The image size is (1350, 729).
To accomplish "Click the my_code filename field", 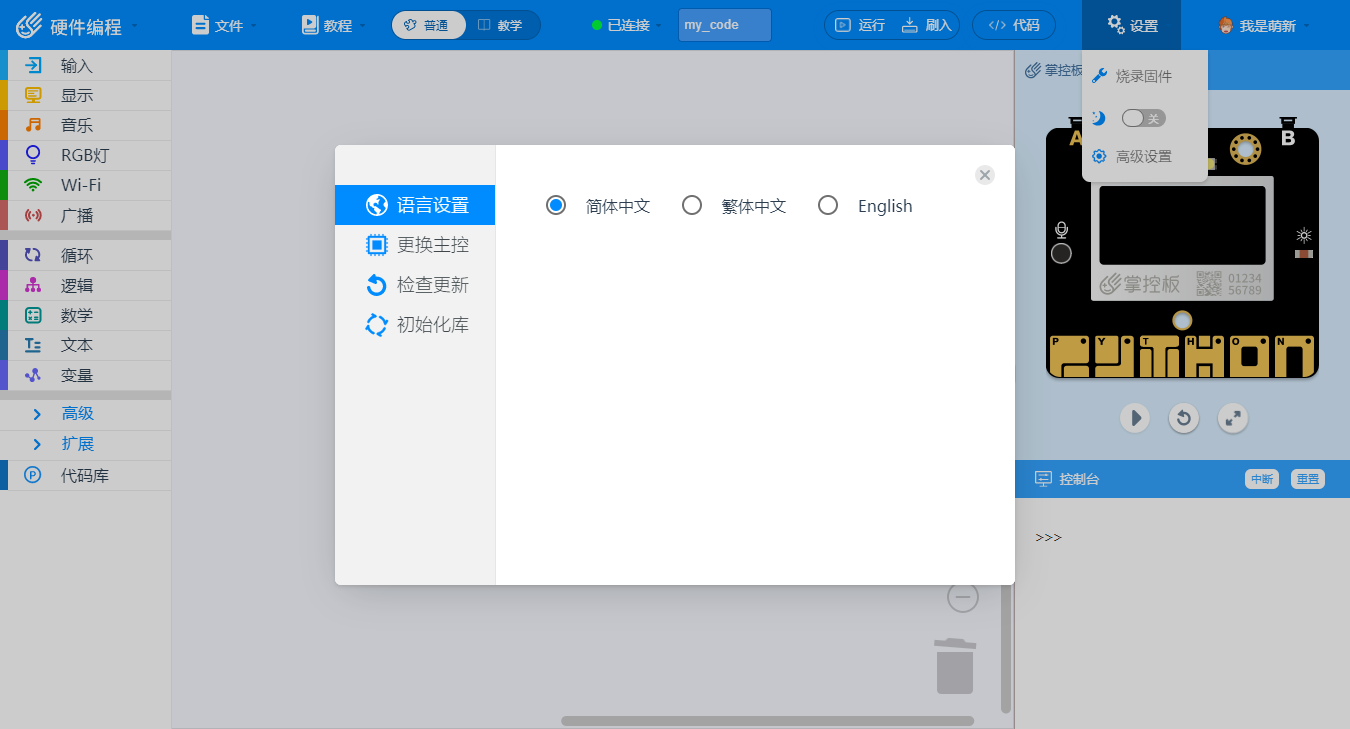I will 725,25.
